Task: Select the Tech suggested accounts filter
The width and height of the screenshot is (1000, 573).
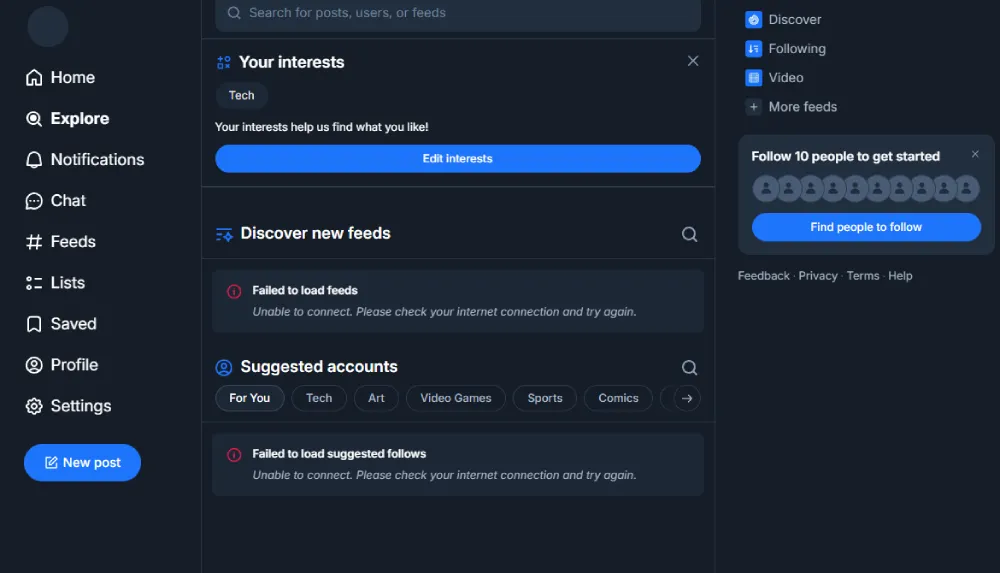Action: point(319,398)
